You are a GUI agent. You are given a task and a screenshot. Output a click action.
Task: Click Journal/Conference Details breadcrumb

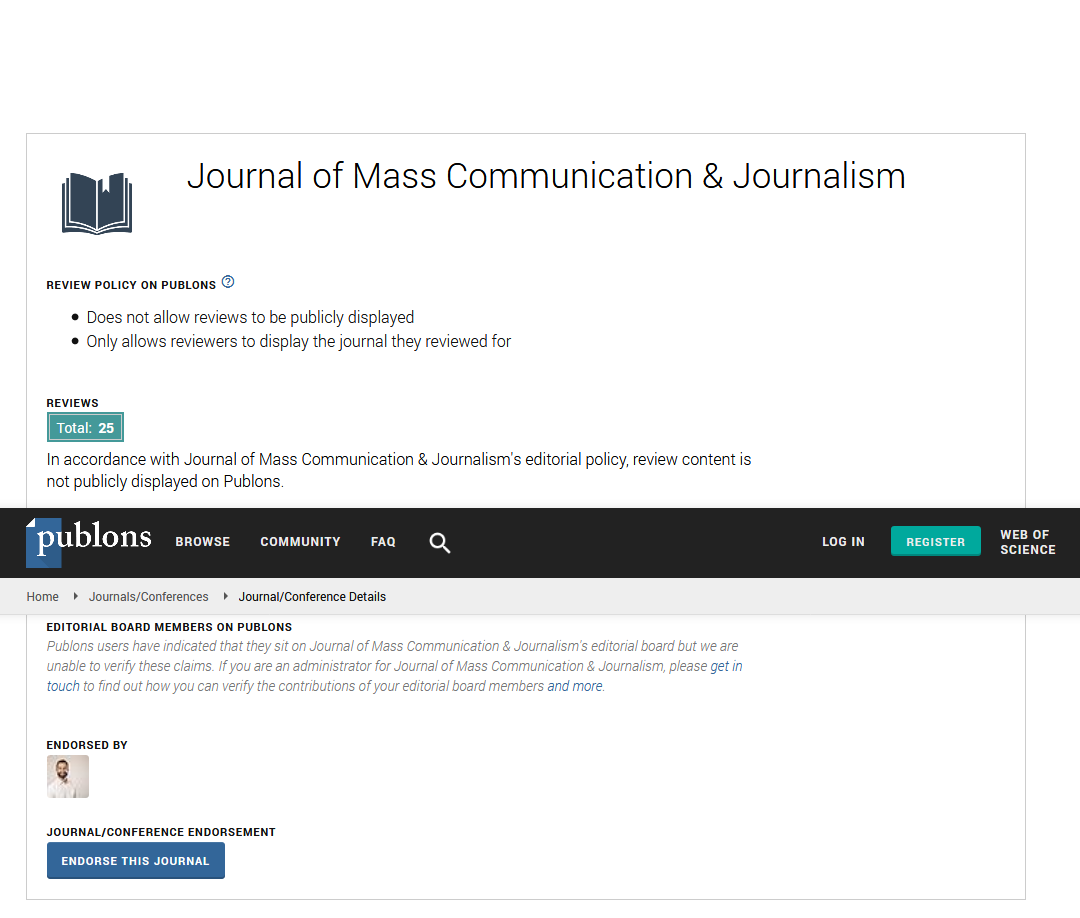click(312, 597)
